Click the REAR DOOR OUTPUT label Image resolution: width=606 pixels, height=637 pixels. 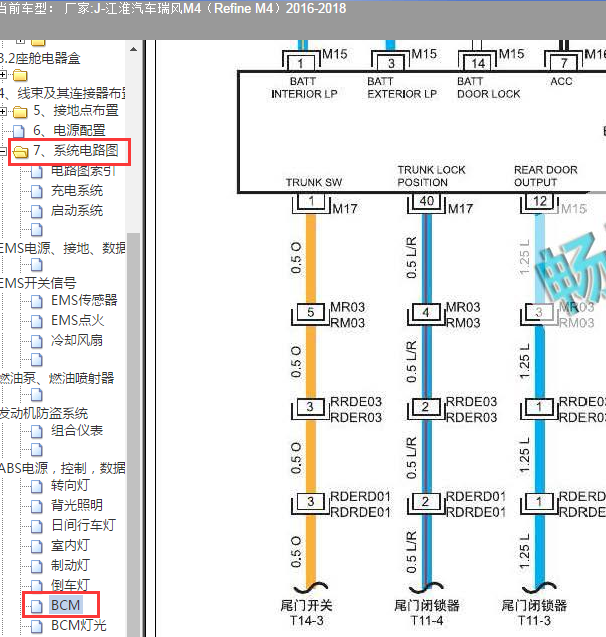coord(545,176)
